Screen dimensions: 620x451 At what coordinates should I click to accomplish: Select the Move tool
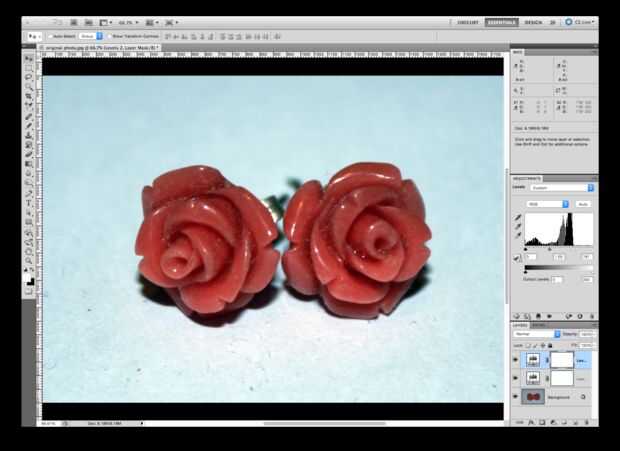pos(29,58)
